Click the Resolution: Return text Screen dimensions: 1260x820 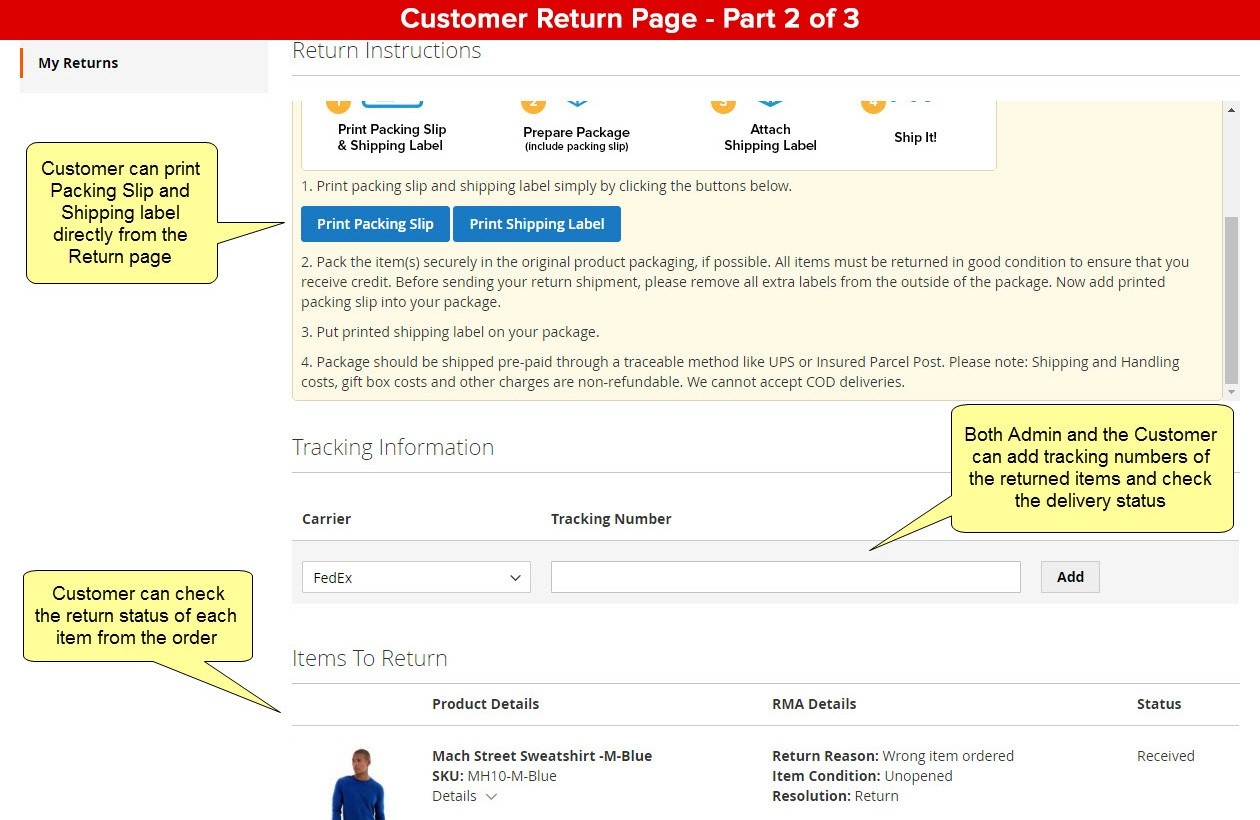tap(835, 796)
